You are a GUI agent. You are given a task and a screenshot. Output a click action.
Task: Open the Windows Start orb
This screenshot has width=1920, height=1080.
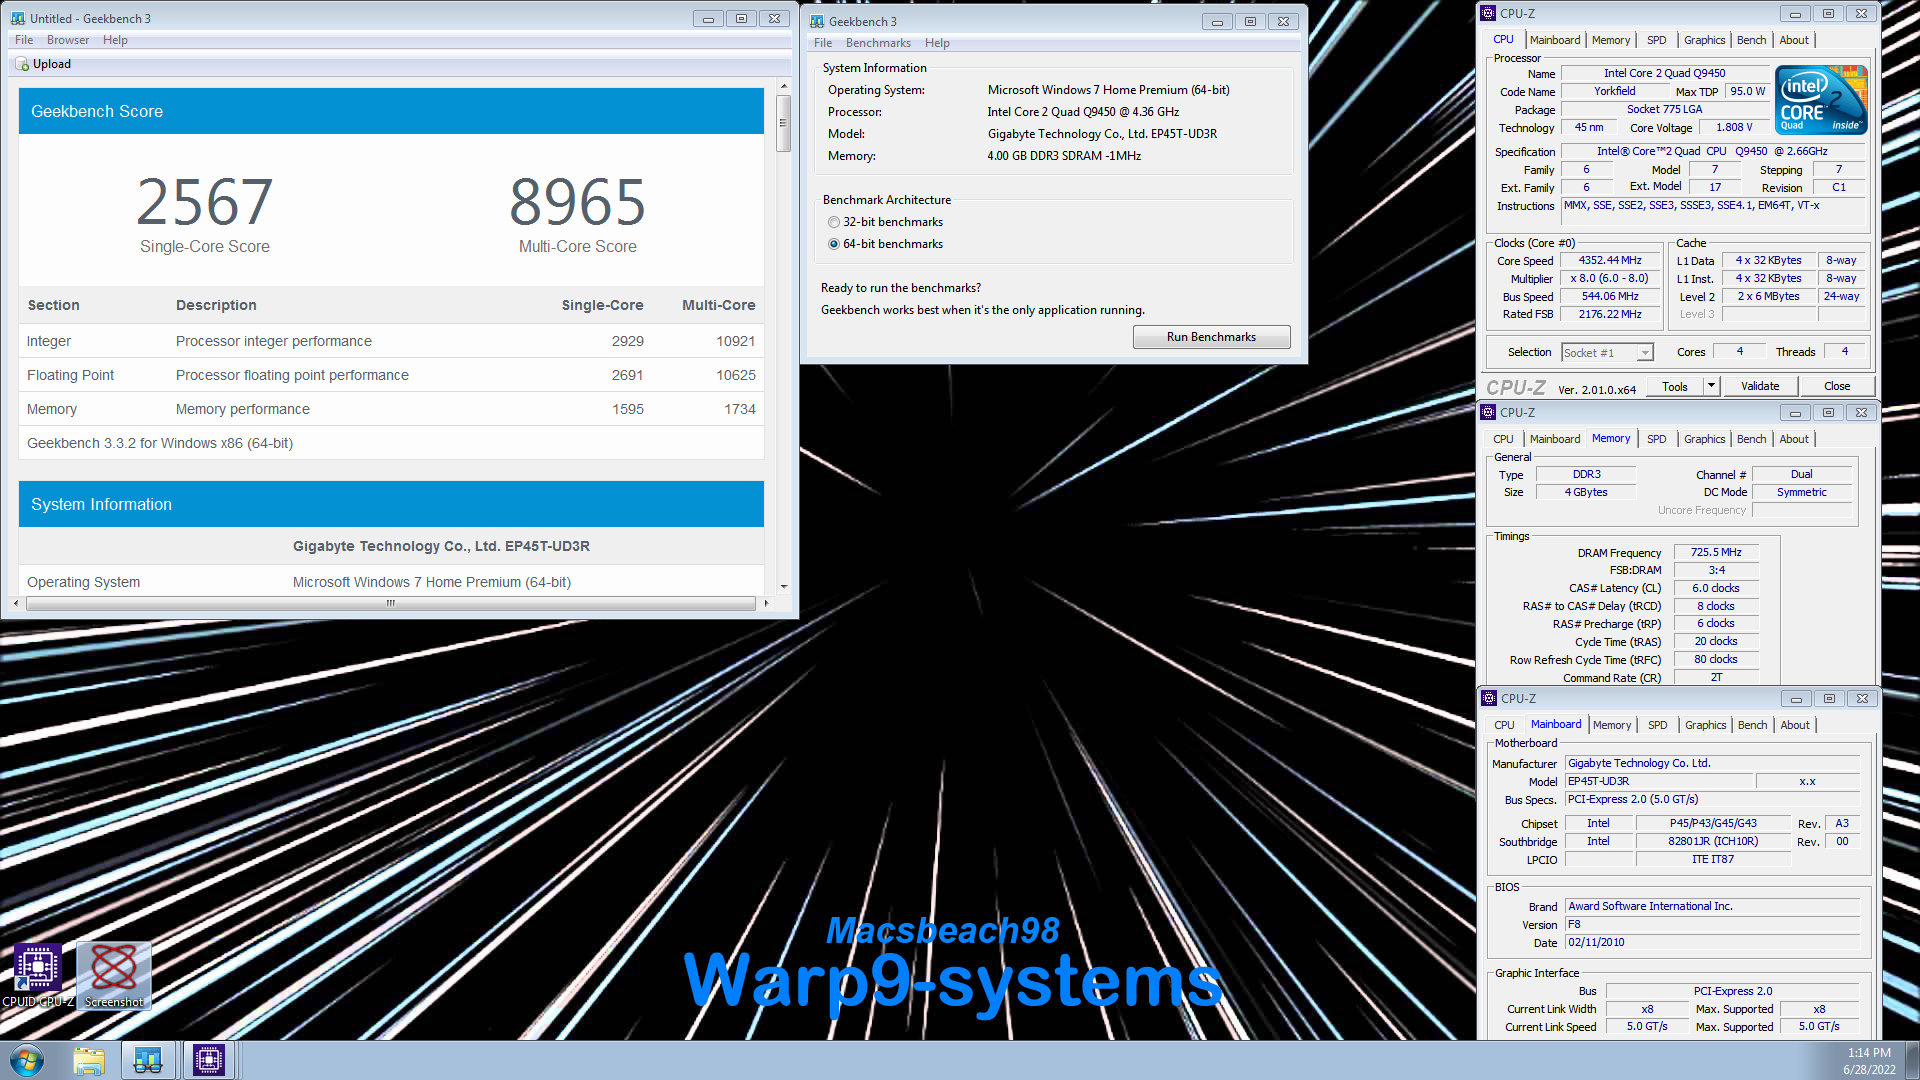point(27,1060)
